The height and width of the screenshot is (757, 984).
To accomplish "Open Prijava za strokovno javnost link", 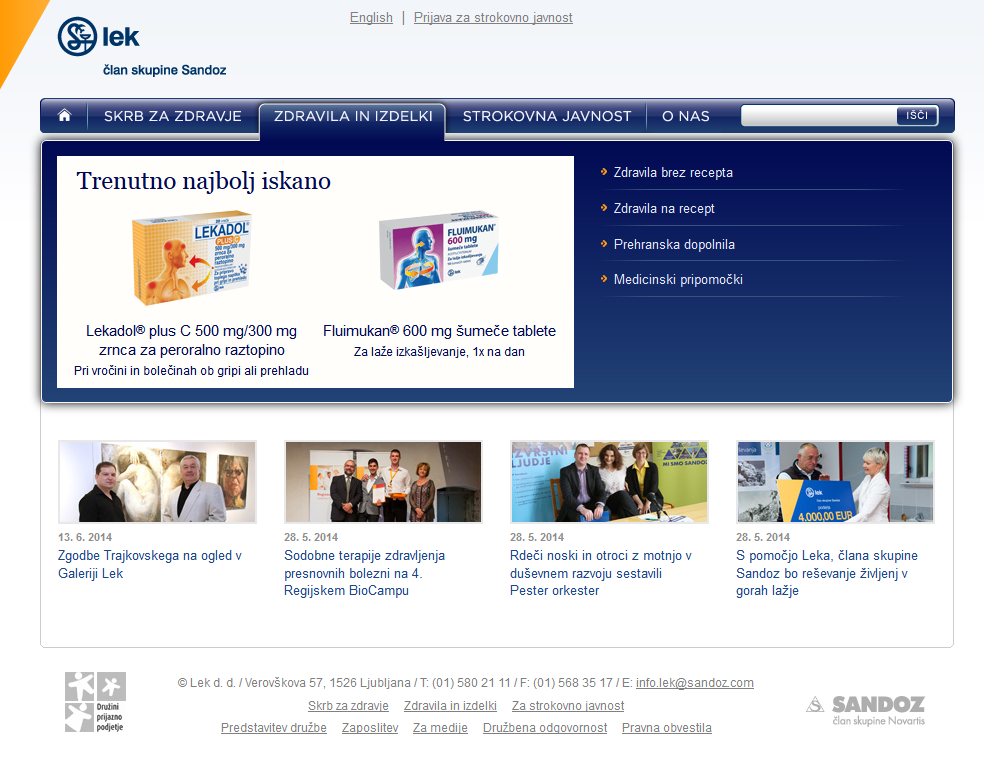I will click(x=493, y=18).
